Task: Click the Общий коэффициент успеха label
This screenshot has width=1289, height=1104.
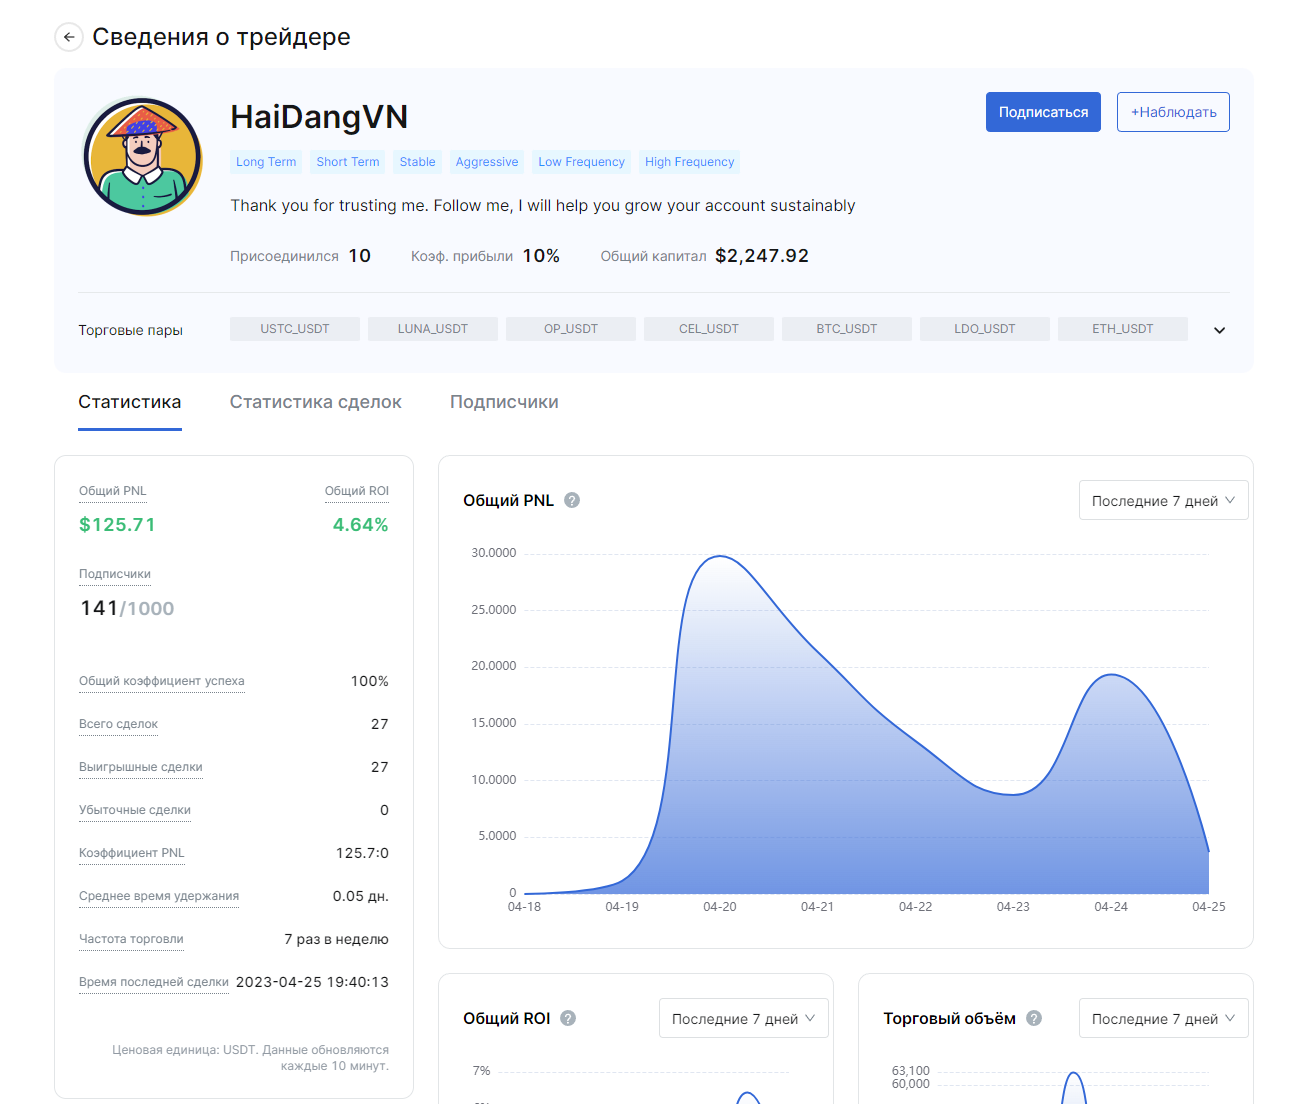Action: [162, 681]
